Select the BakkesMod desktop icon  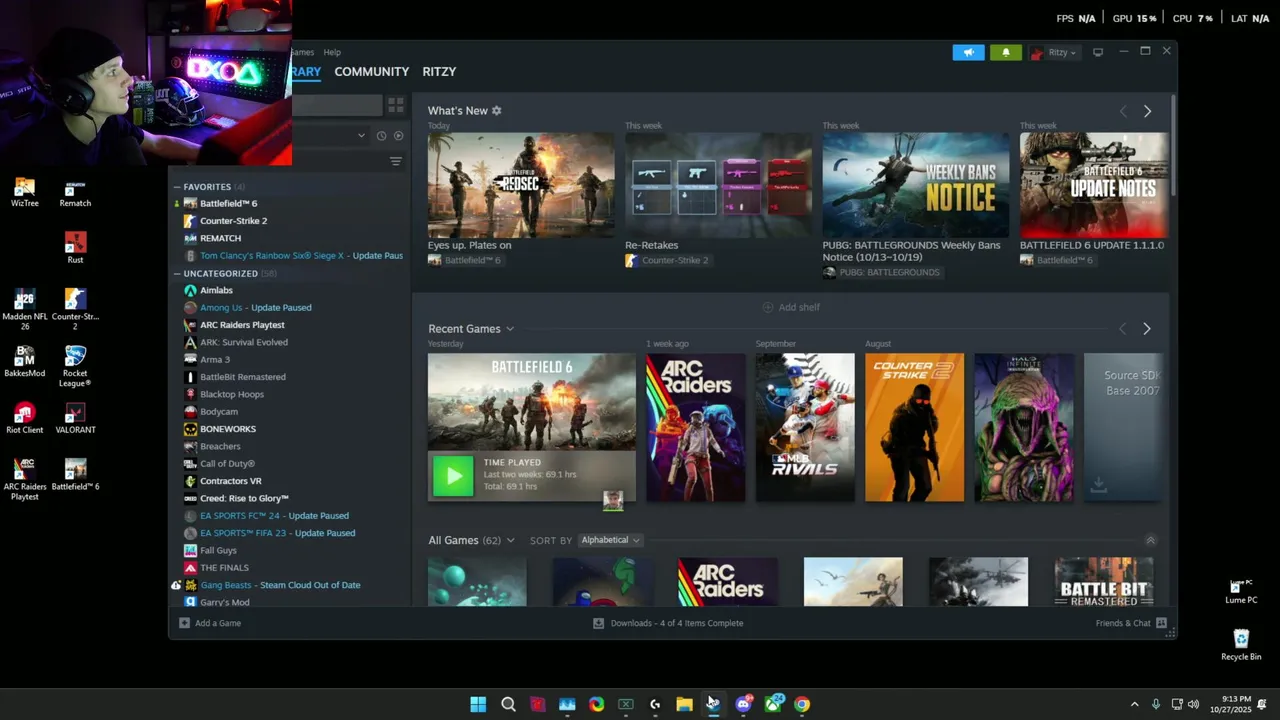coord(24,361)
